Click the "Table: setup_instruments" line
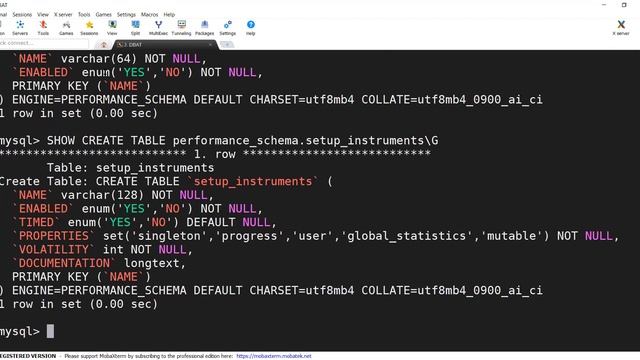 (130, 168)
